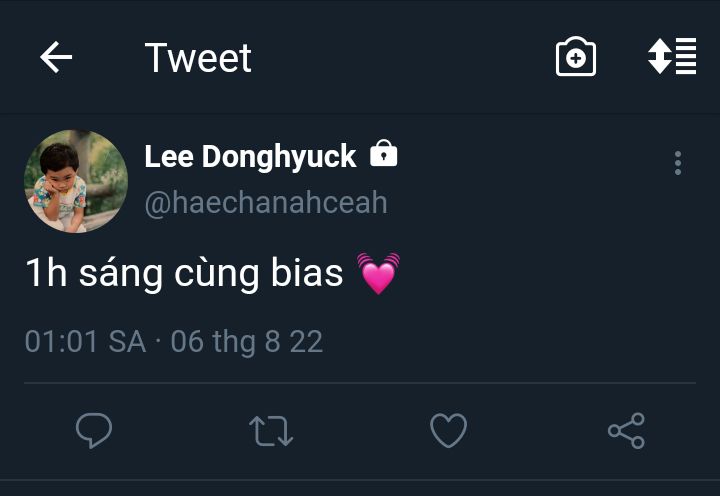Tap the "06 thg 8 22" date

(247, 342)
